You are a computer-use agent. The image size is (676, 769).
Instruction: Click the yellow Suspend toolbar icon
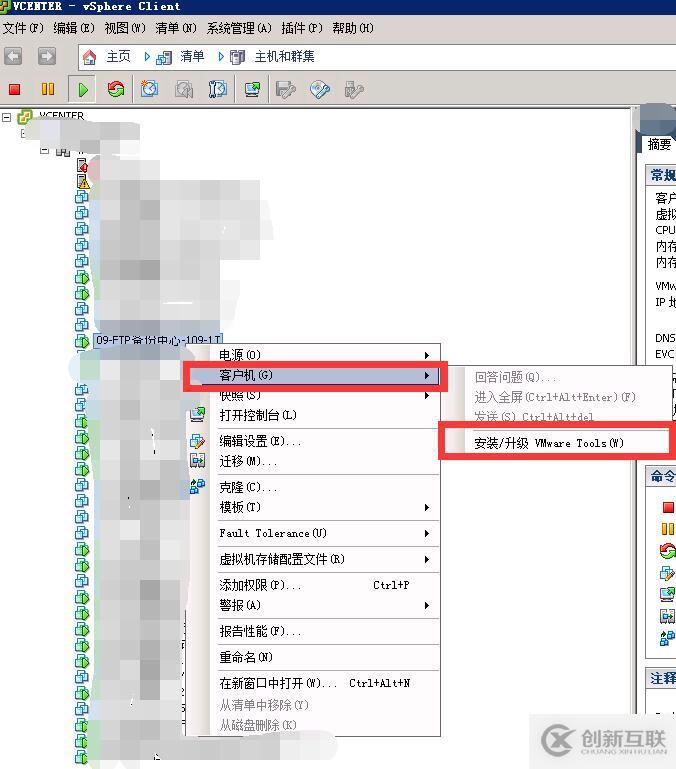pyautogui.click(x=48, y=89)
